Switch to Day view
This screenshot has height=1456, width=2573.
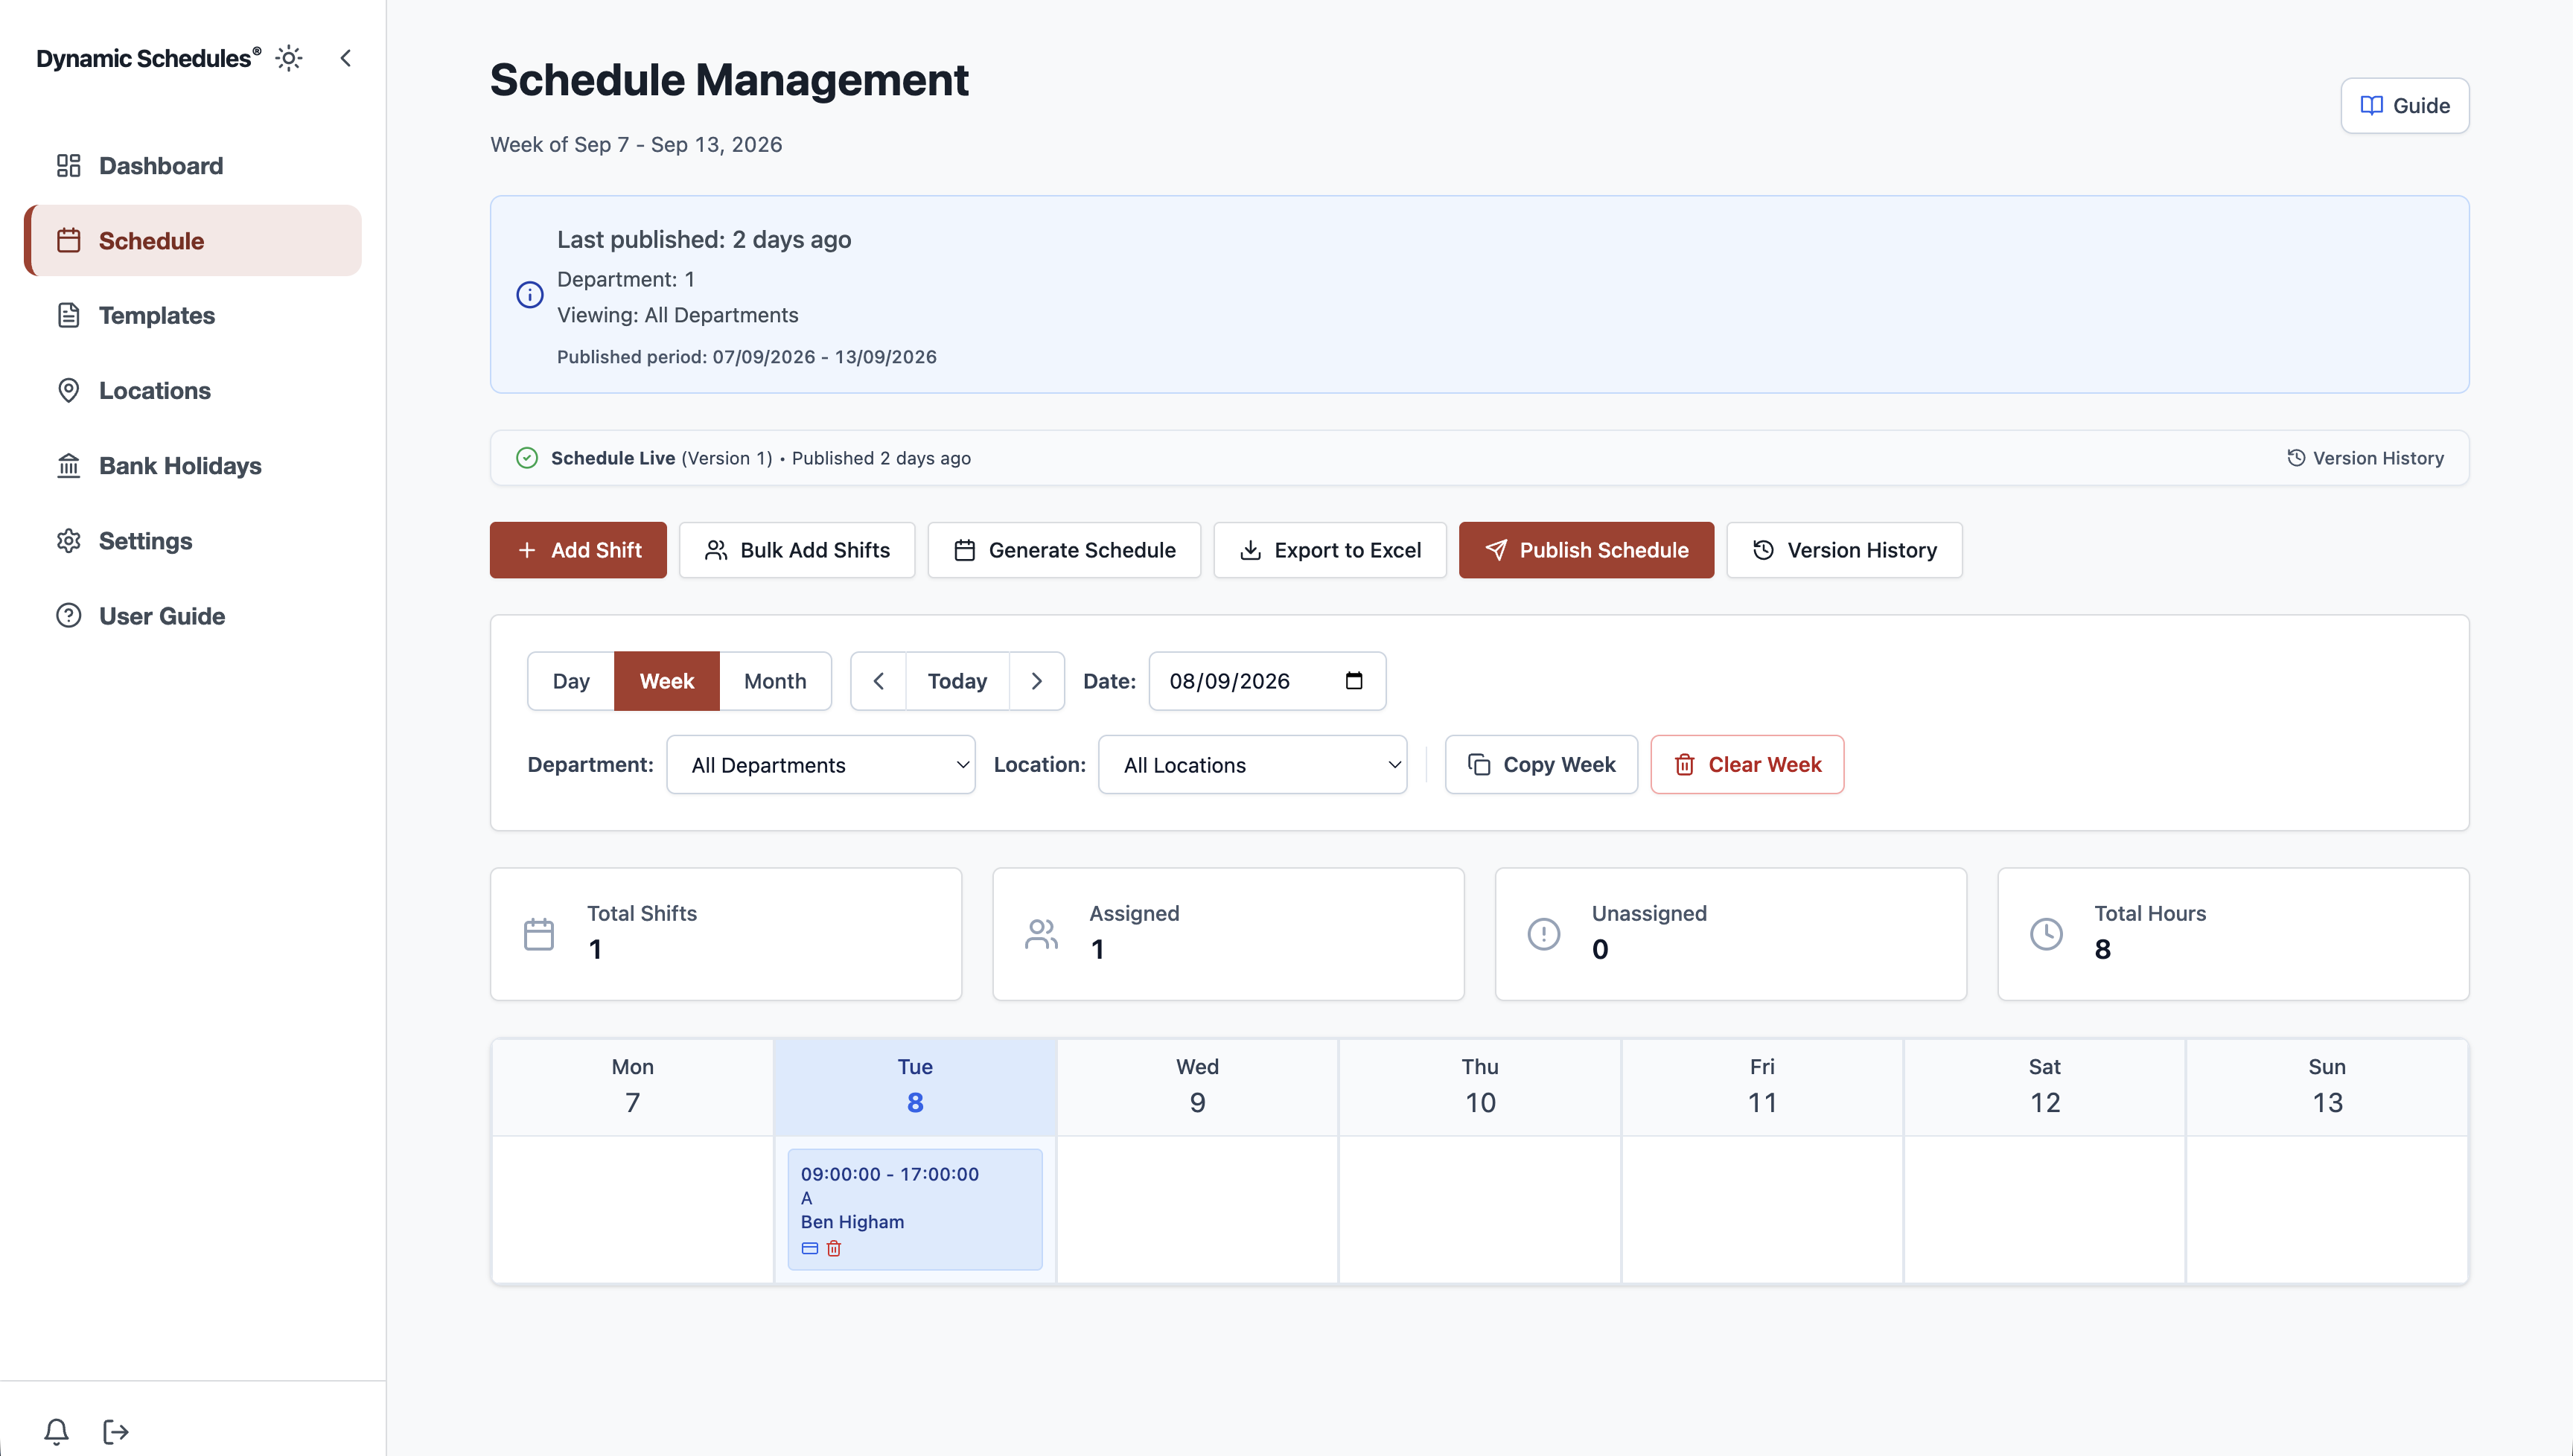pos(571,681)
